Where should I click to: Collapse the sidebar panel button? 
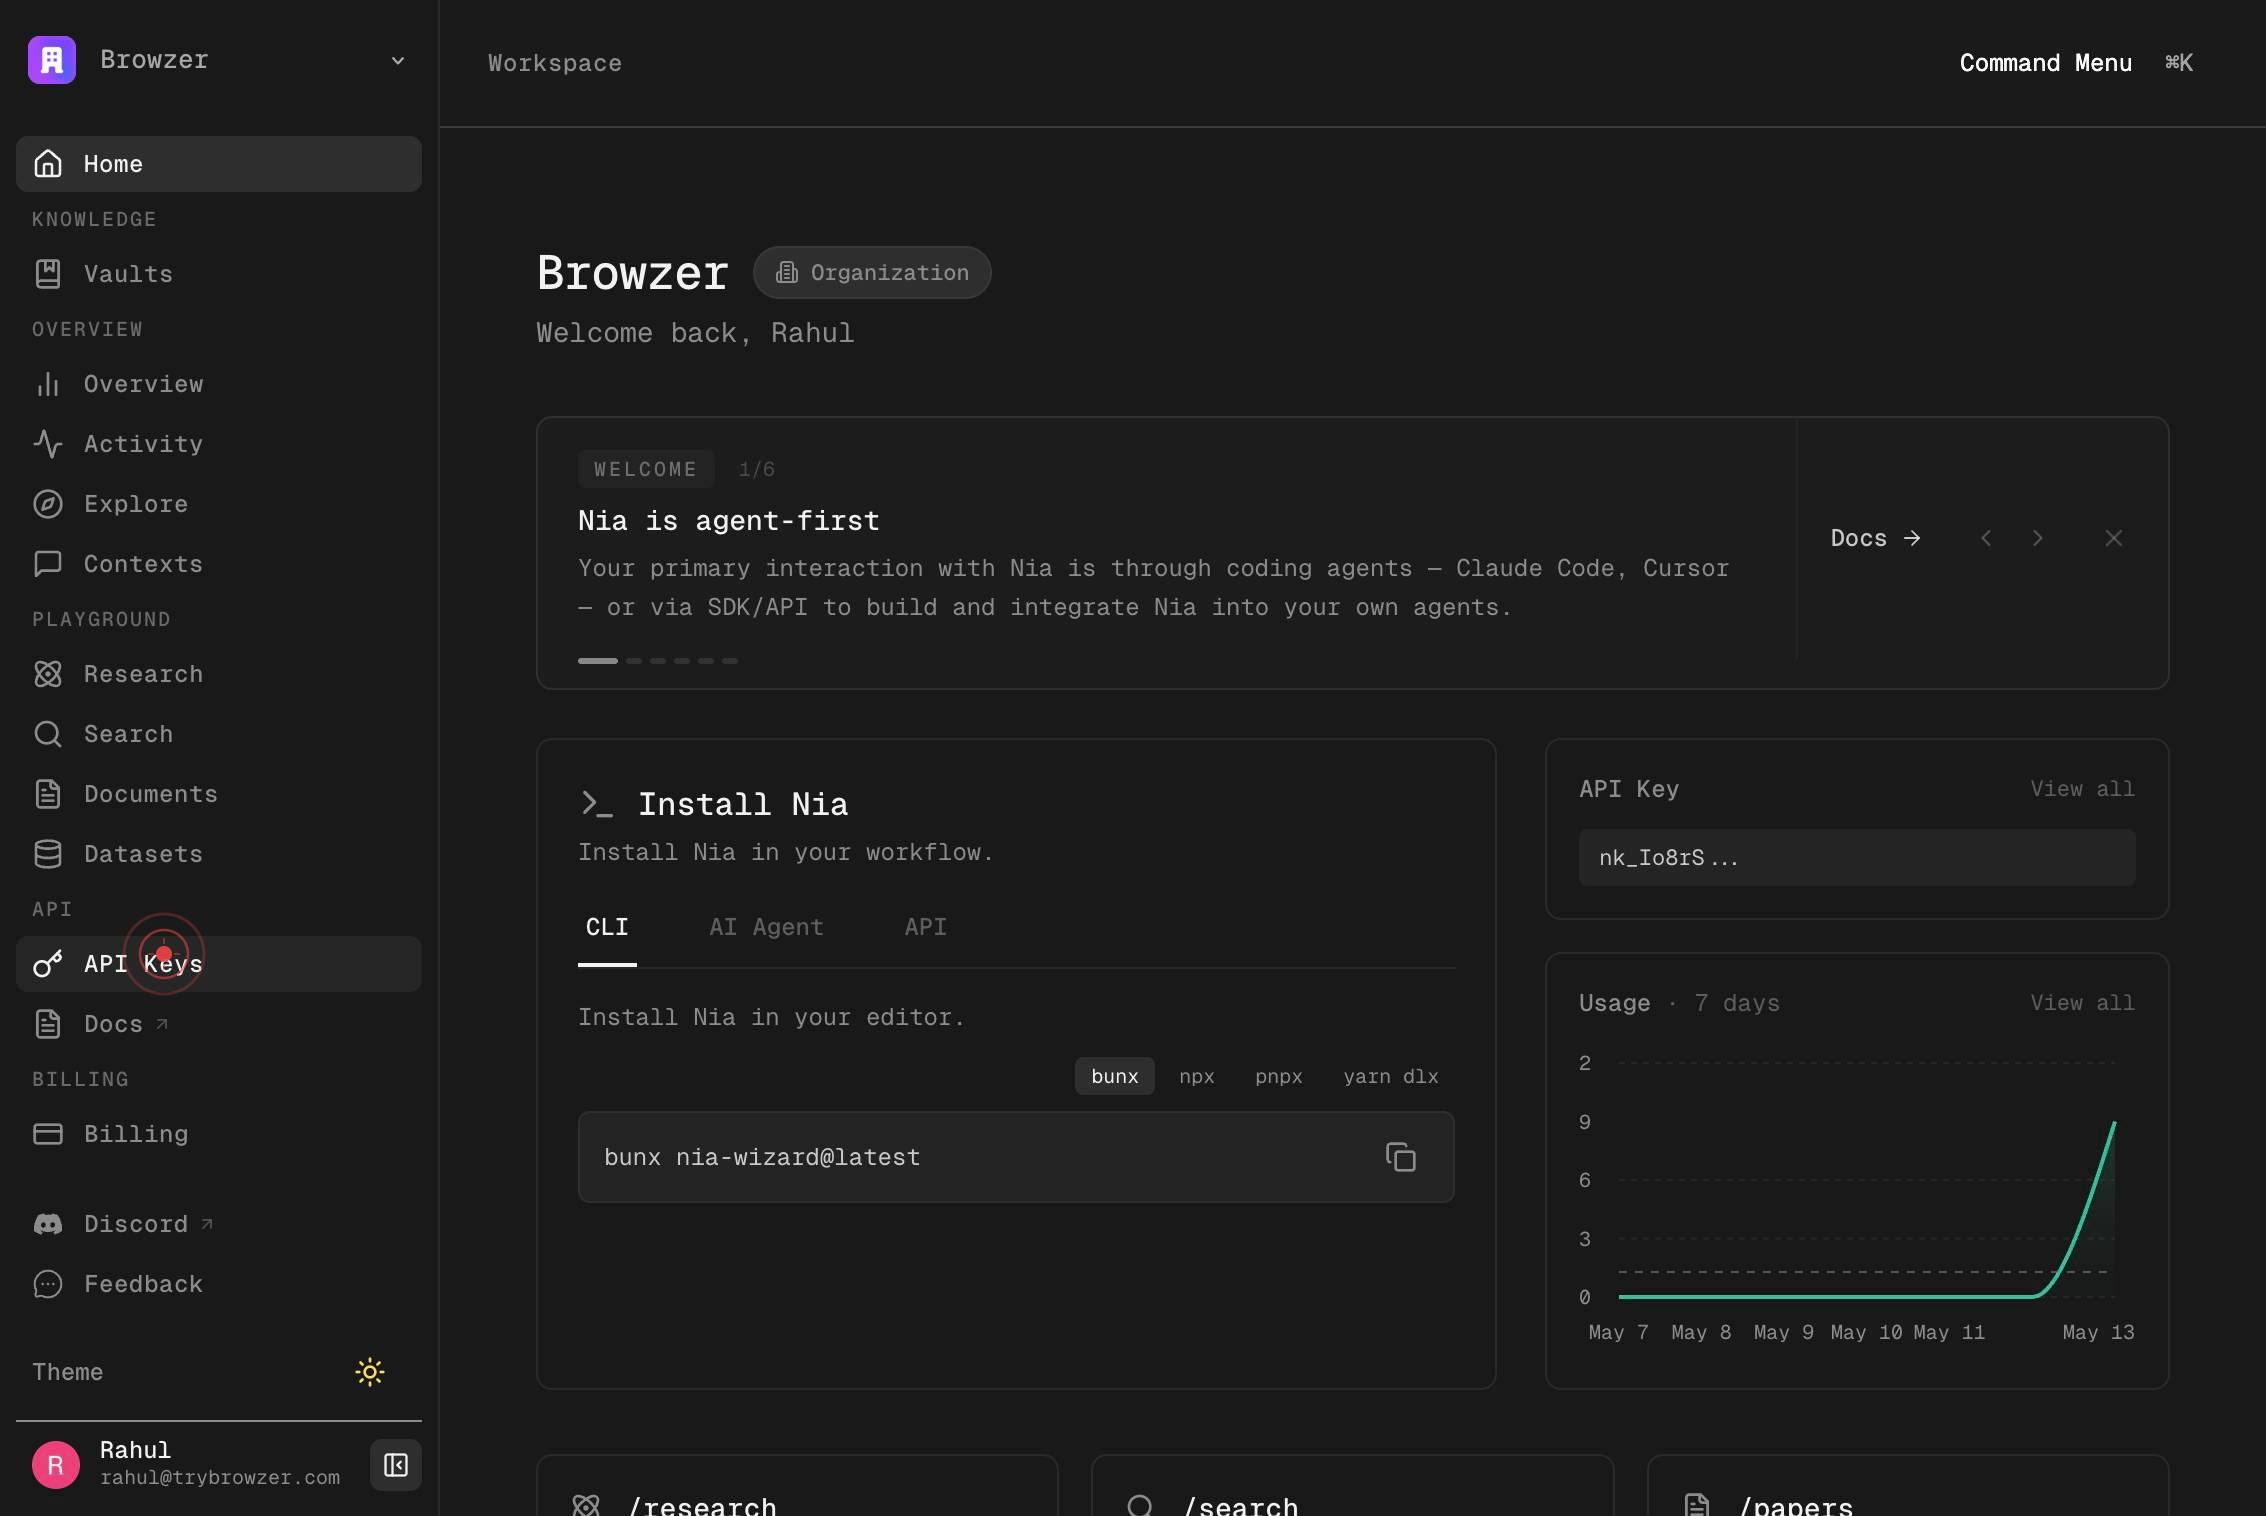pyautogui.click(x=396, y=1465)
